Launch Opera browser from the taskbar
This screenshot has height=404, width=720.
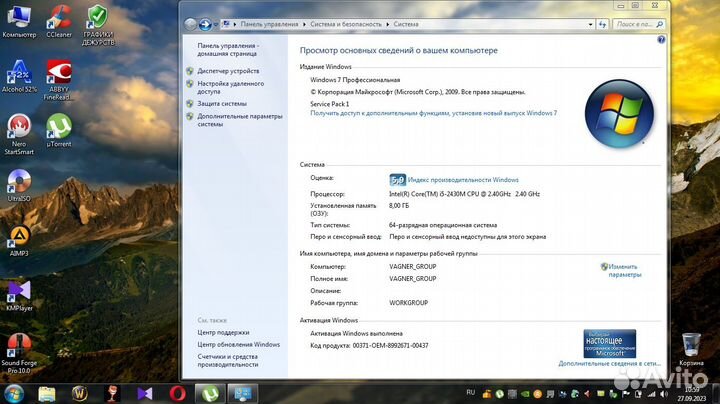(178, 394)
